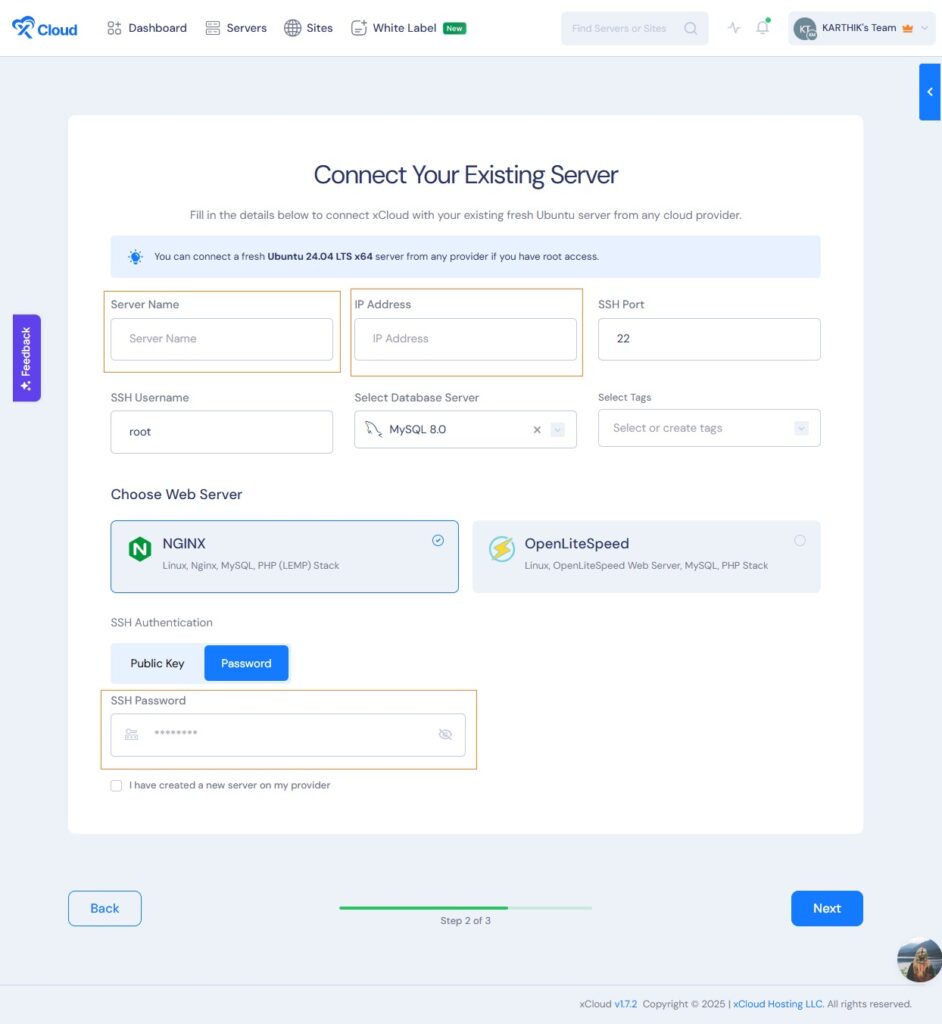Open the xCloud Hosting LLC link
The height and width of the screenshot is (1024, 942).
tap(777, 1004)
